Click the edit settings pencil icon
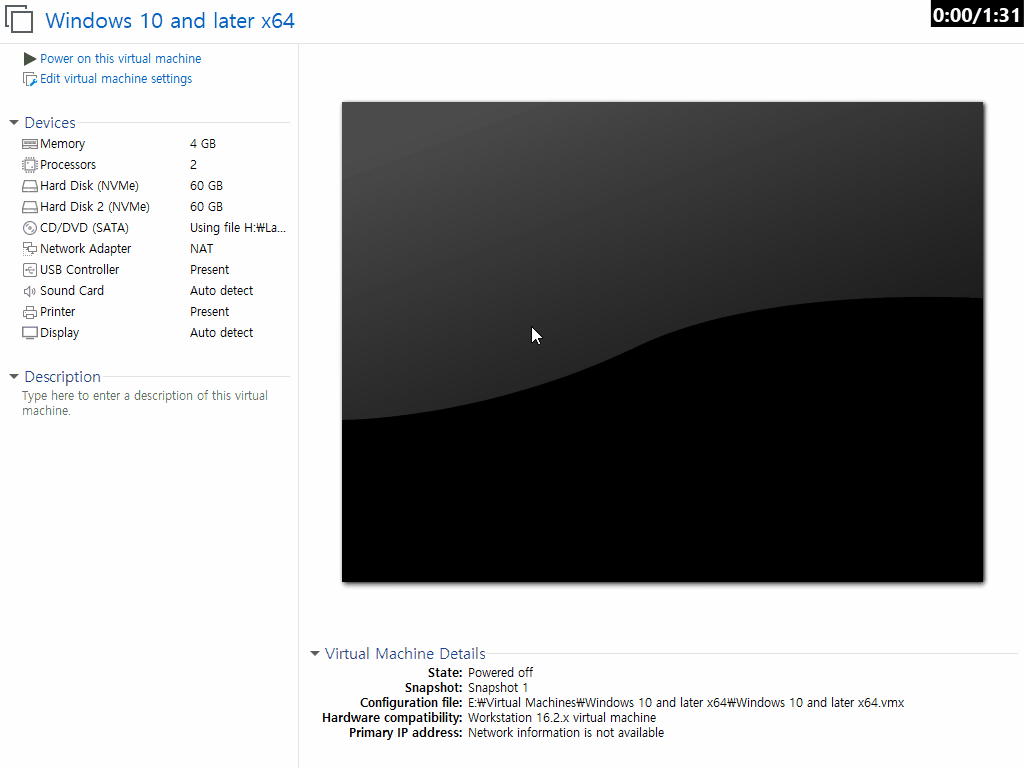 pyautogui.click(x=29, y=79)
